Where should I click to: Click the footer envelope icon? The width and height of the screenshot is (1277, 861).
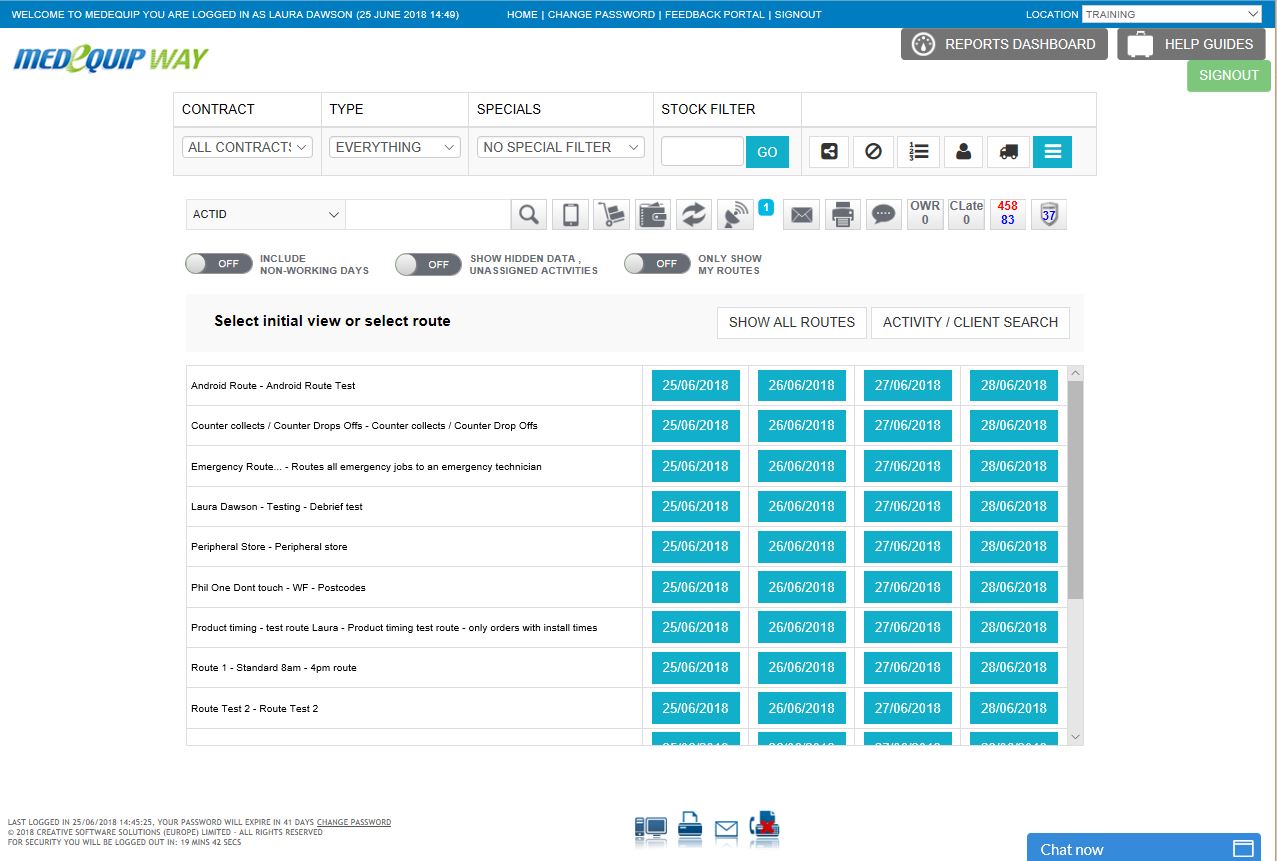coord(726,829)
